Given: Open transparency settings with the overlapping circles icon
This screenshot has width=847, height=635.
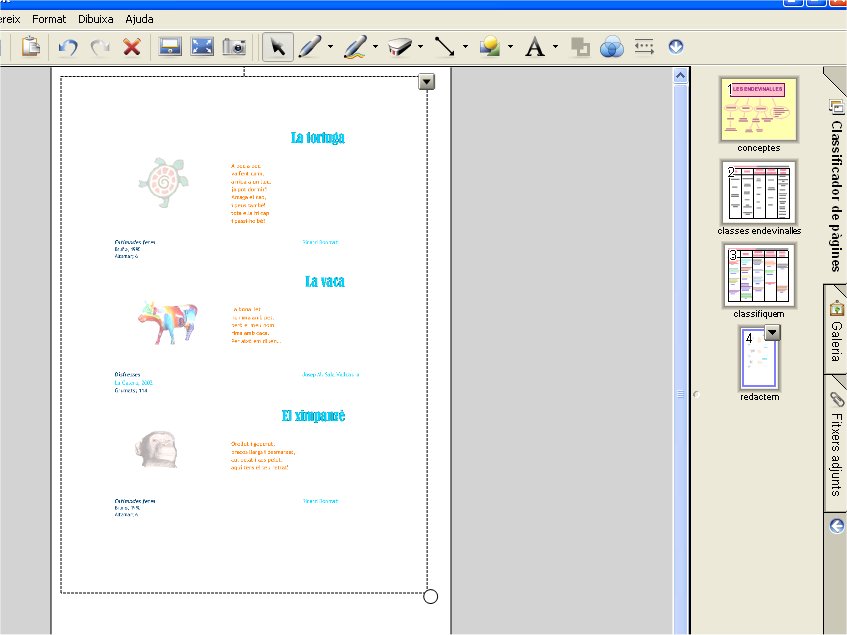Looking at the screenshot, I should click(612, 48).
